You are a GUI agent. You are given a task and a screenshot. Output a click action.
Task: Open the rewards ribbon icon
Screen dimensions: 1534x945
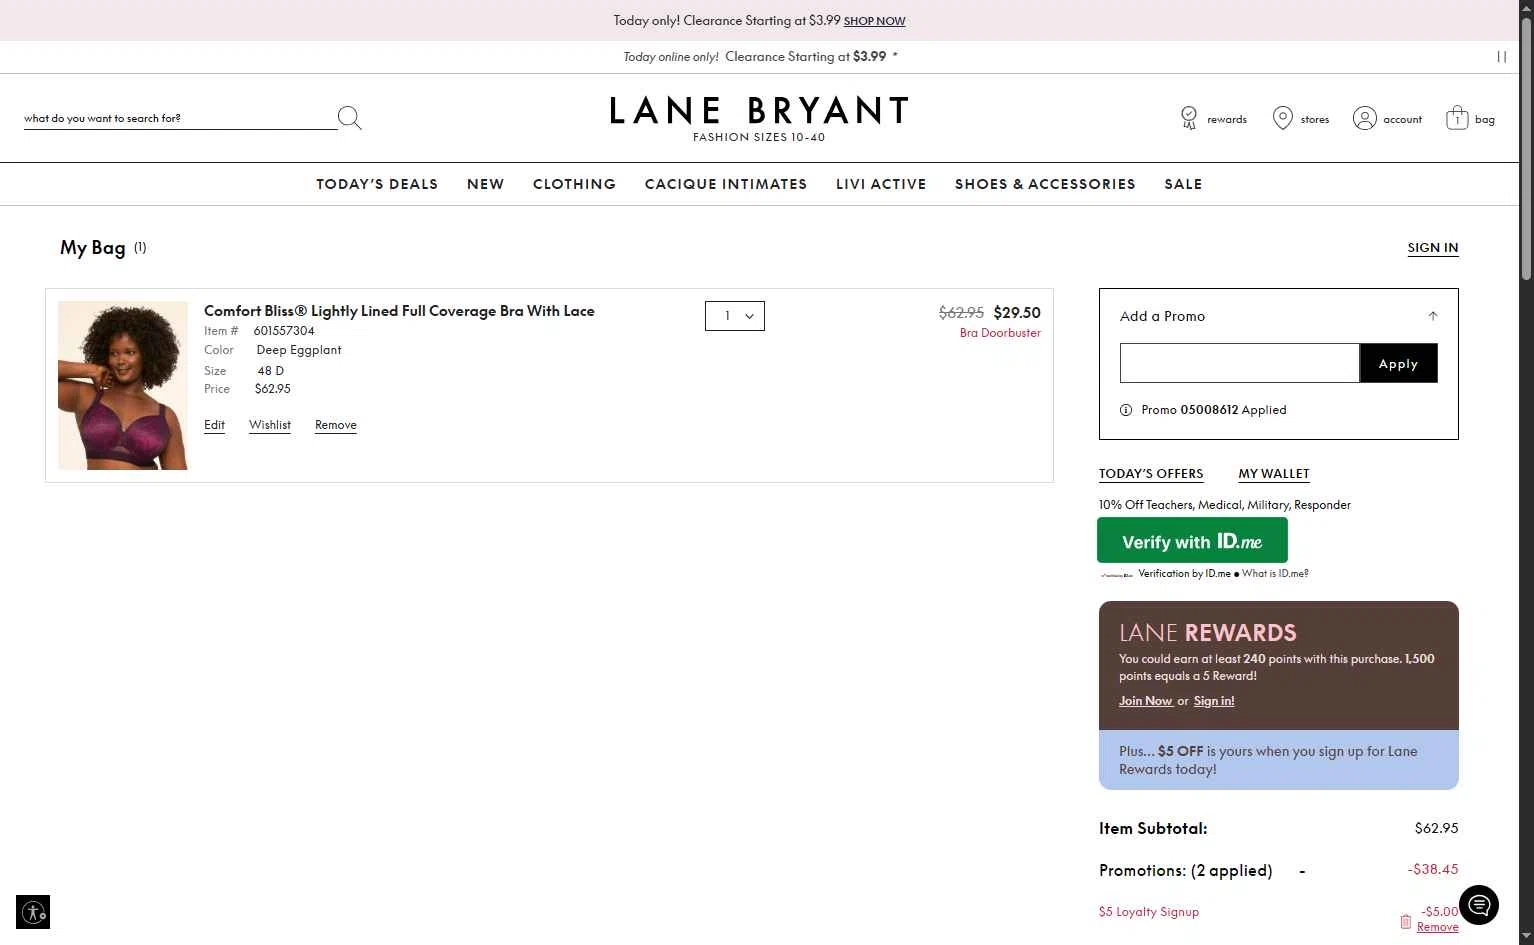point(1189,118)
